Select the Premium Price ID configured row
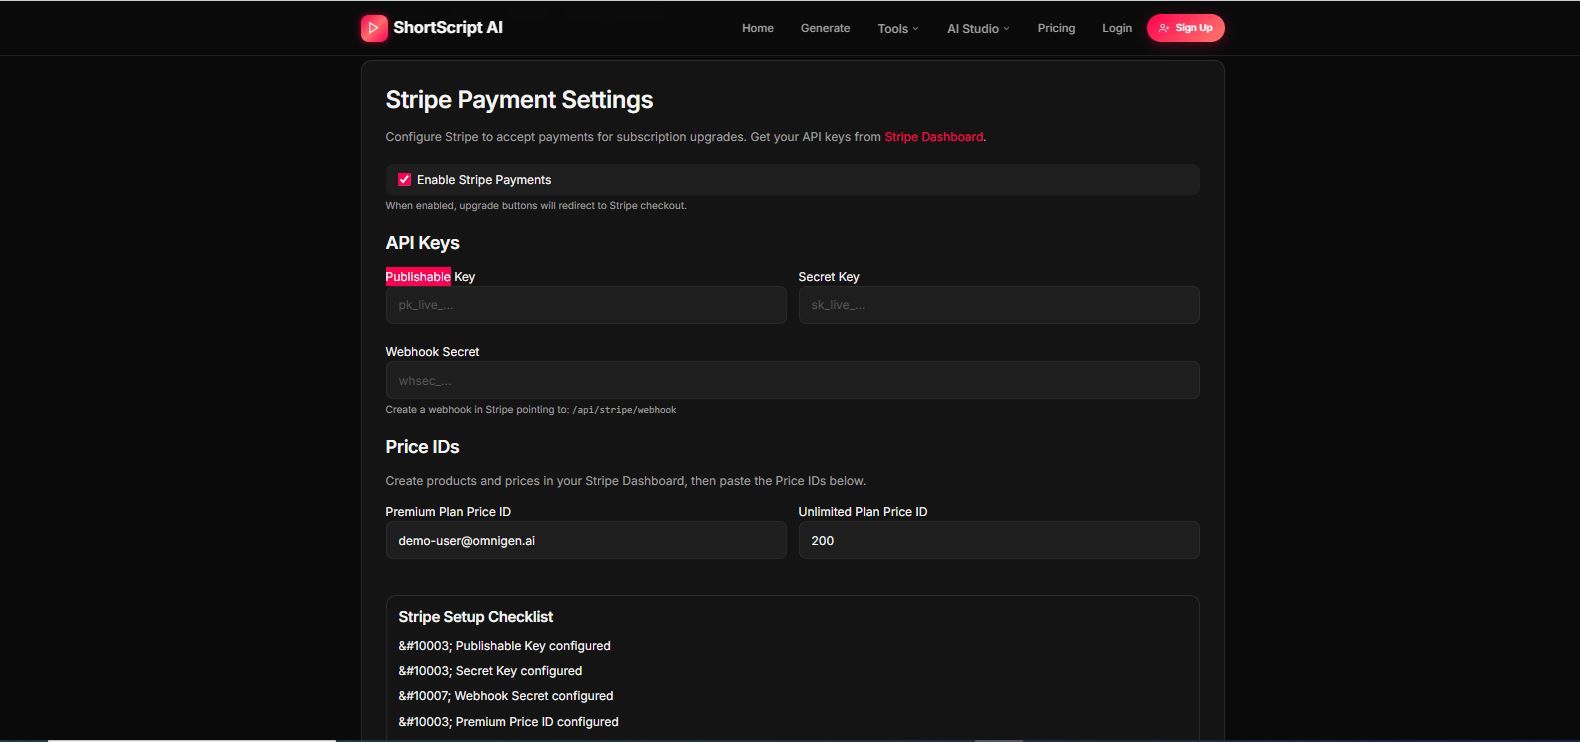 coord(508,722)
